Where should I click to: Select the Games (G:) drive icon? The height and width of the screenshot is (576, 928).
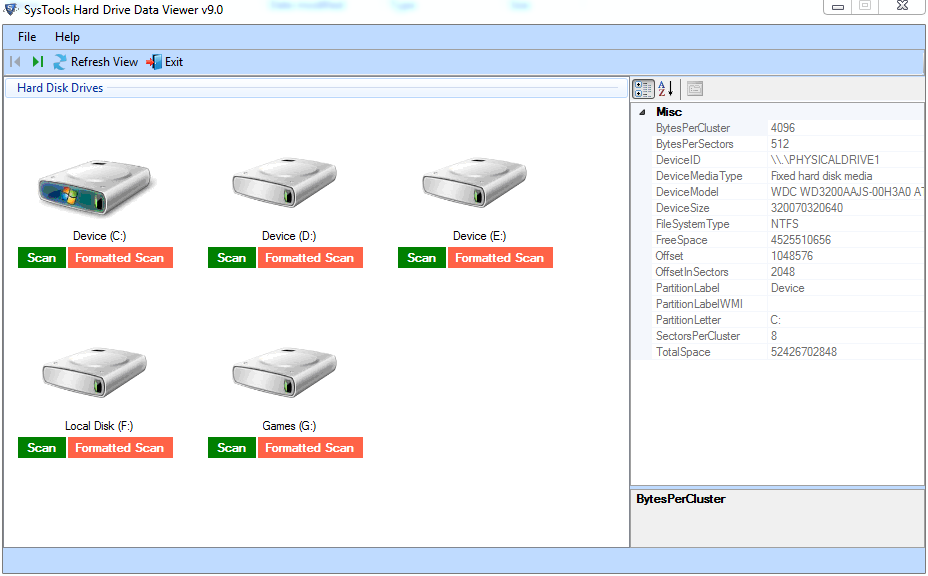point(285,372)
